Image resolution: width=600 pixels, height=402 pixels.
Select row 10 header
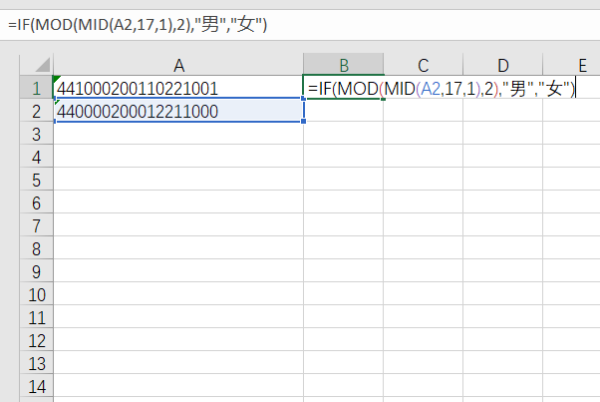(x=37, y=295)
